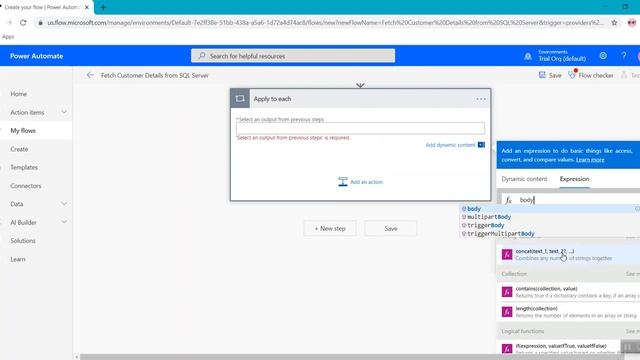
Task: Choose triggerMultipartBody from autocomplete suggestions
Action: 501,234
